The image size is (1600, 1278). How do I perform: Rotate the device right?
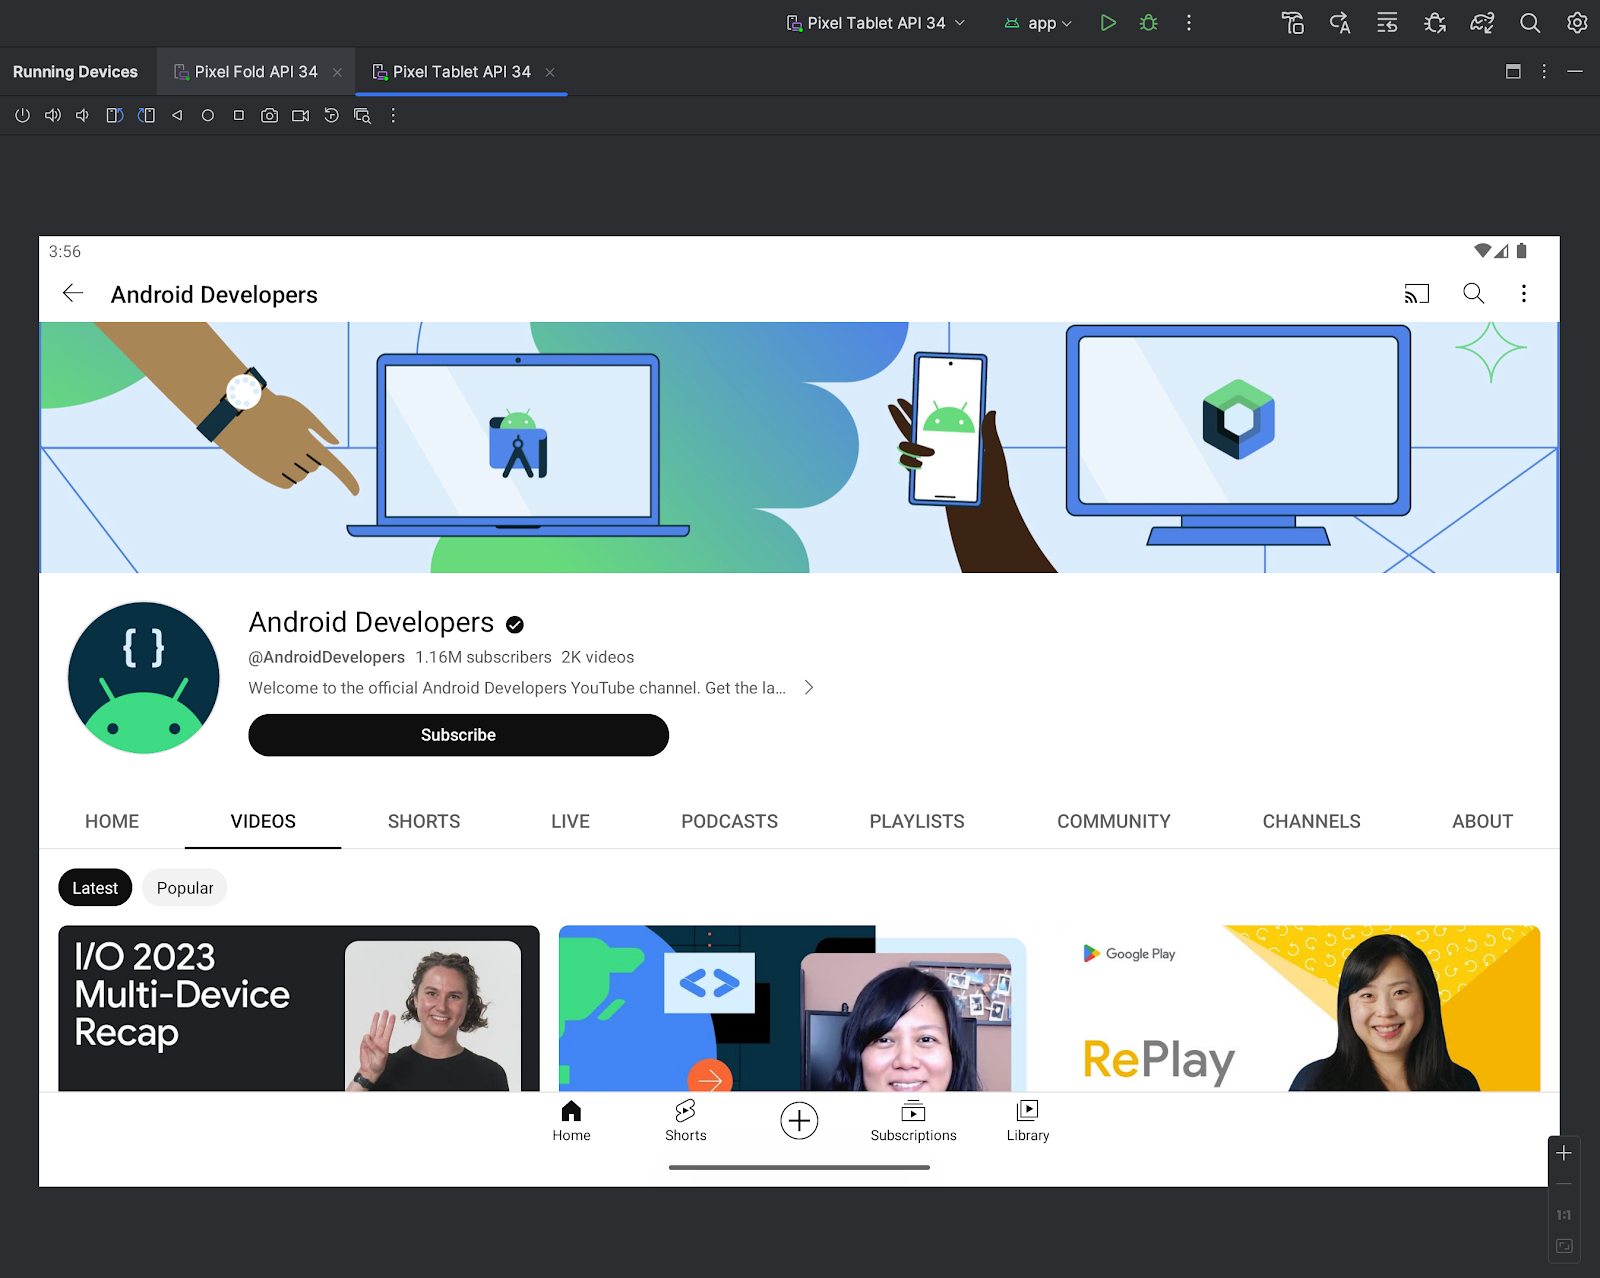(x=146, y=116)
